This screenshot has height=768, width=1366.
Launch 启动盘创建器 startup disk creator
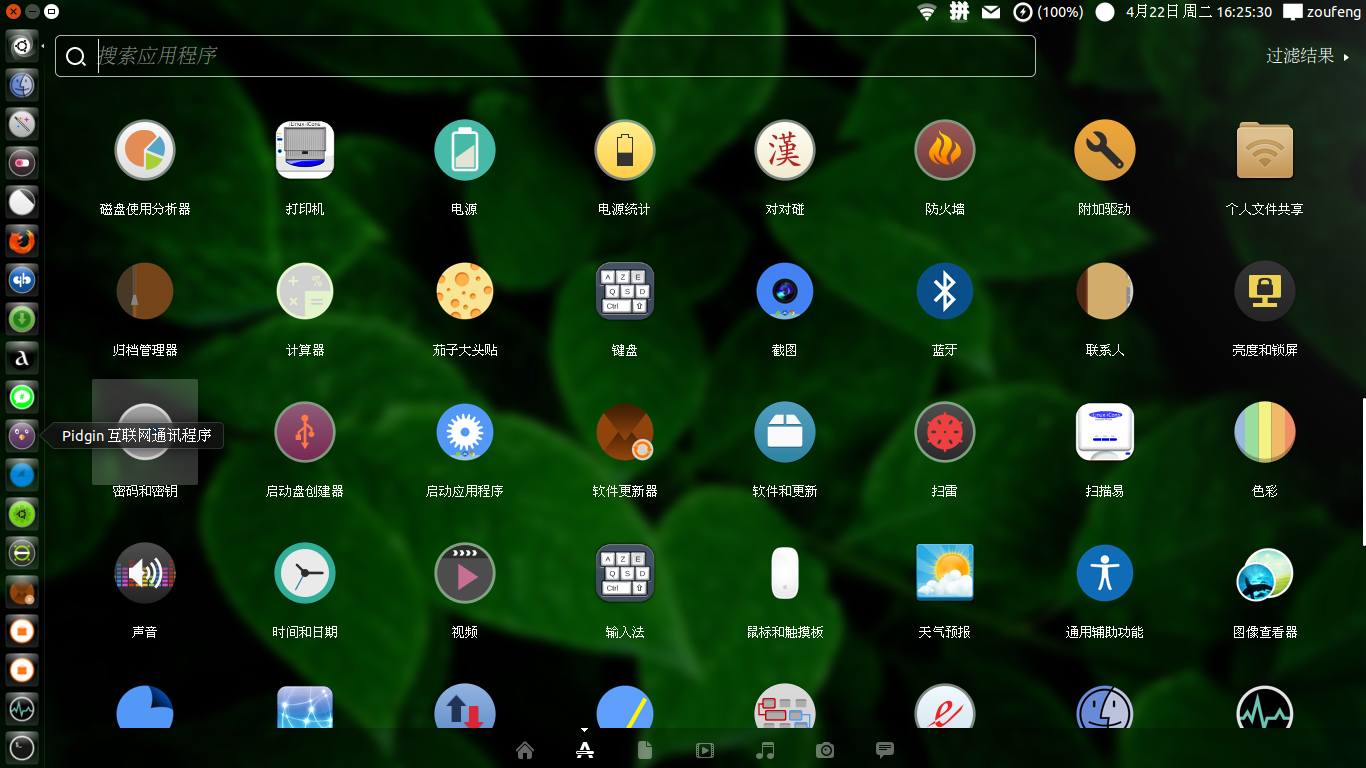305,432
